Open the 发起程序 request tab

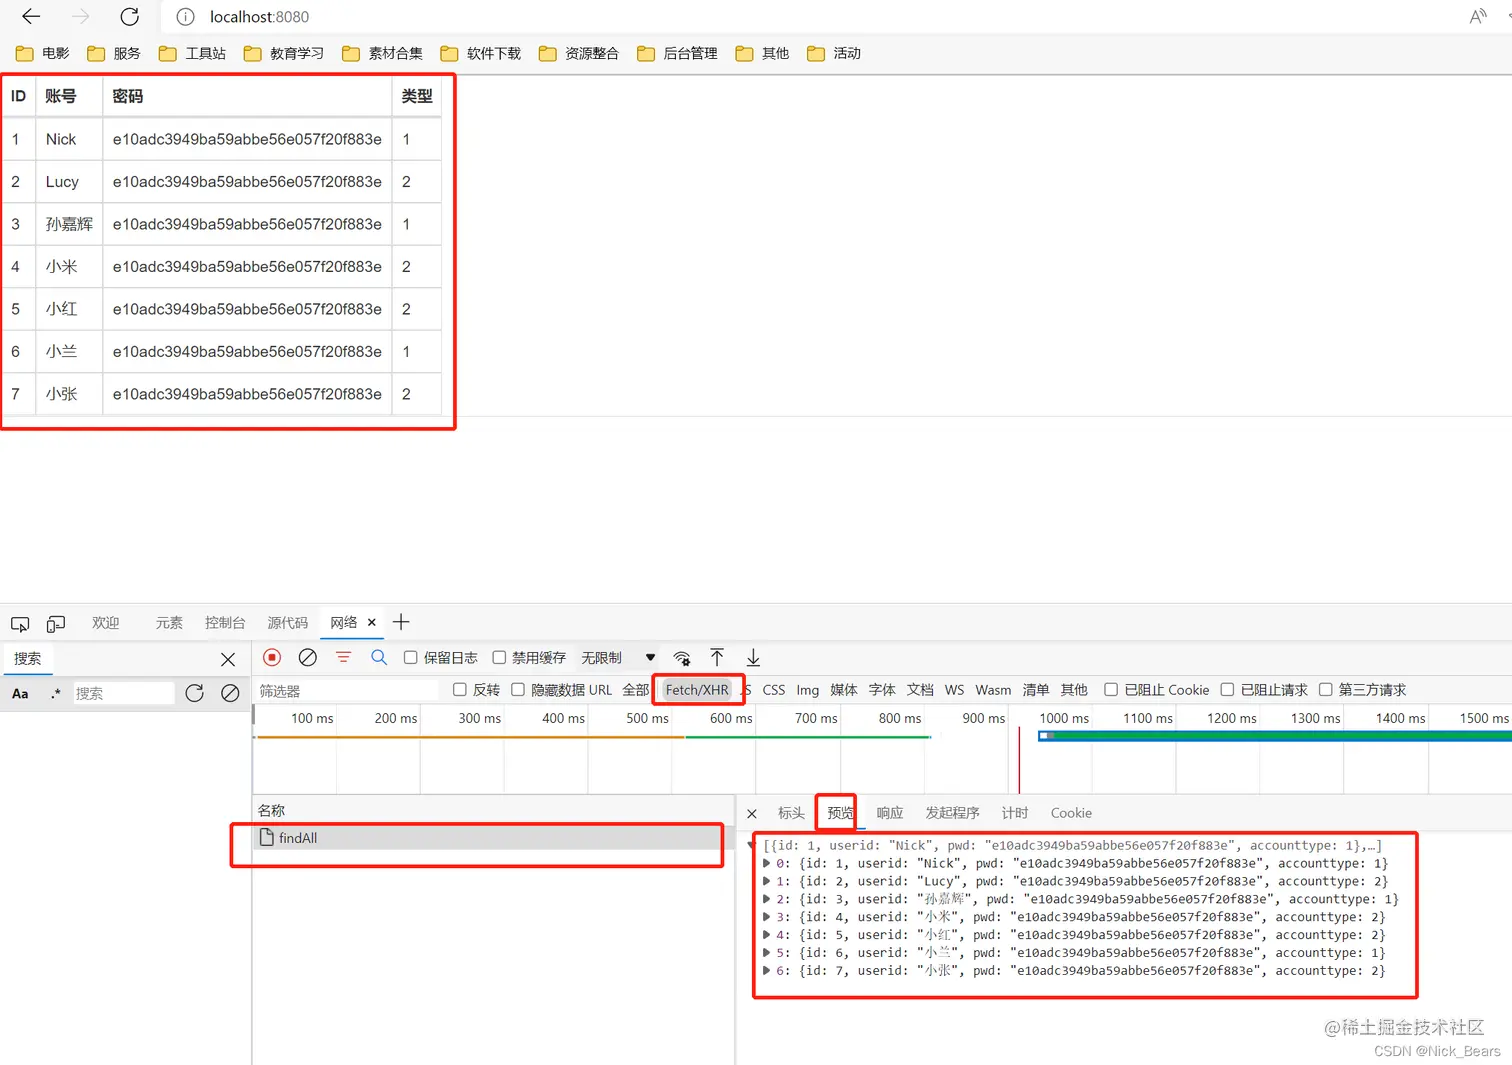[952, 813]
